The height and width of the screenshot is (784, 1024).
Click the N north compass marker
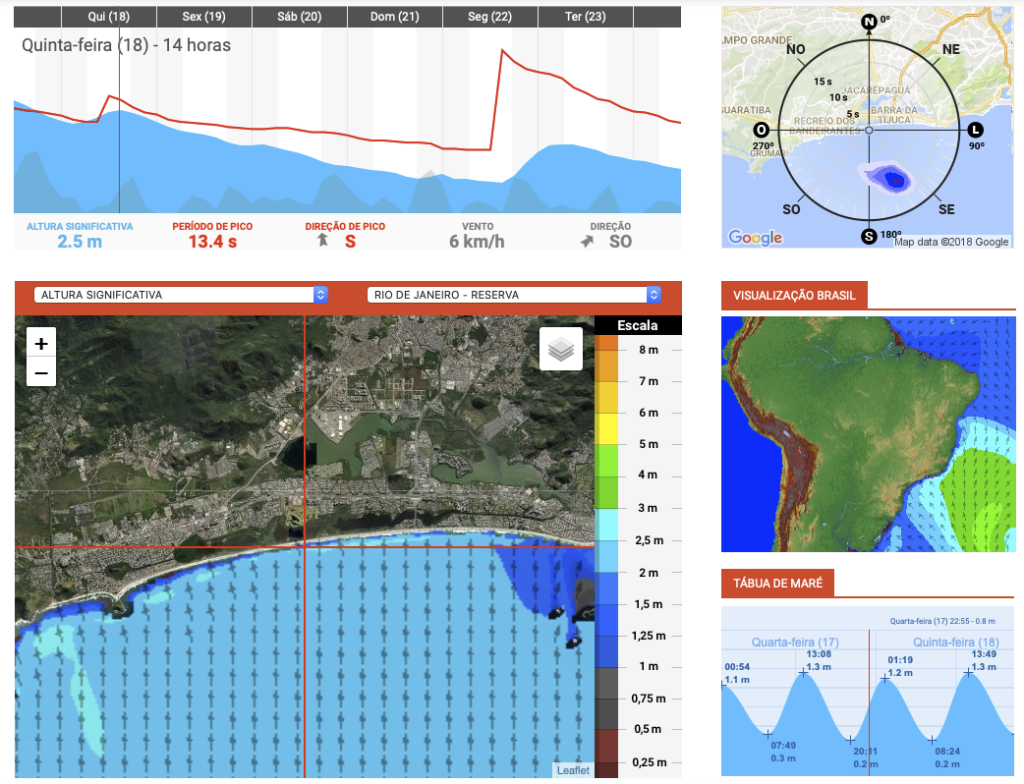tap(869, 22)
